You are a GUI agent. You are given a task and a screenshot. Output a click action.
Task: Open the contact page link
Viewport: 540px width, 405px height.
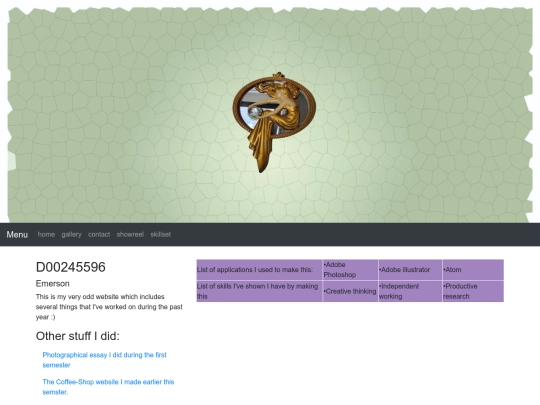pos(99,235)
